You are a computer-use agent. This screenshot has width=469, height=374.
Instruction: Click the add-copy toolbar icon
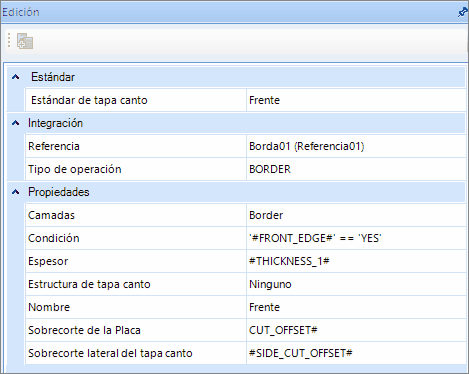click(x=25, y=41)
